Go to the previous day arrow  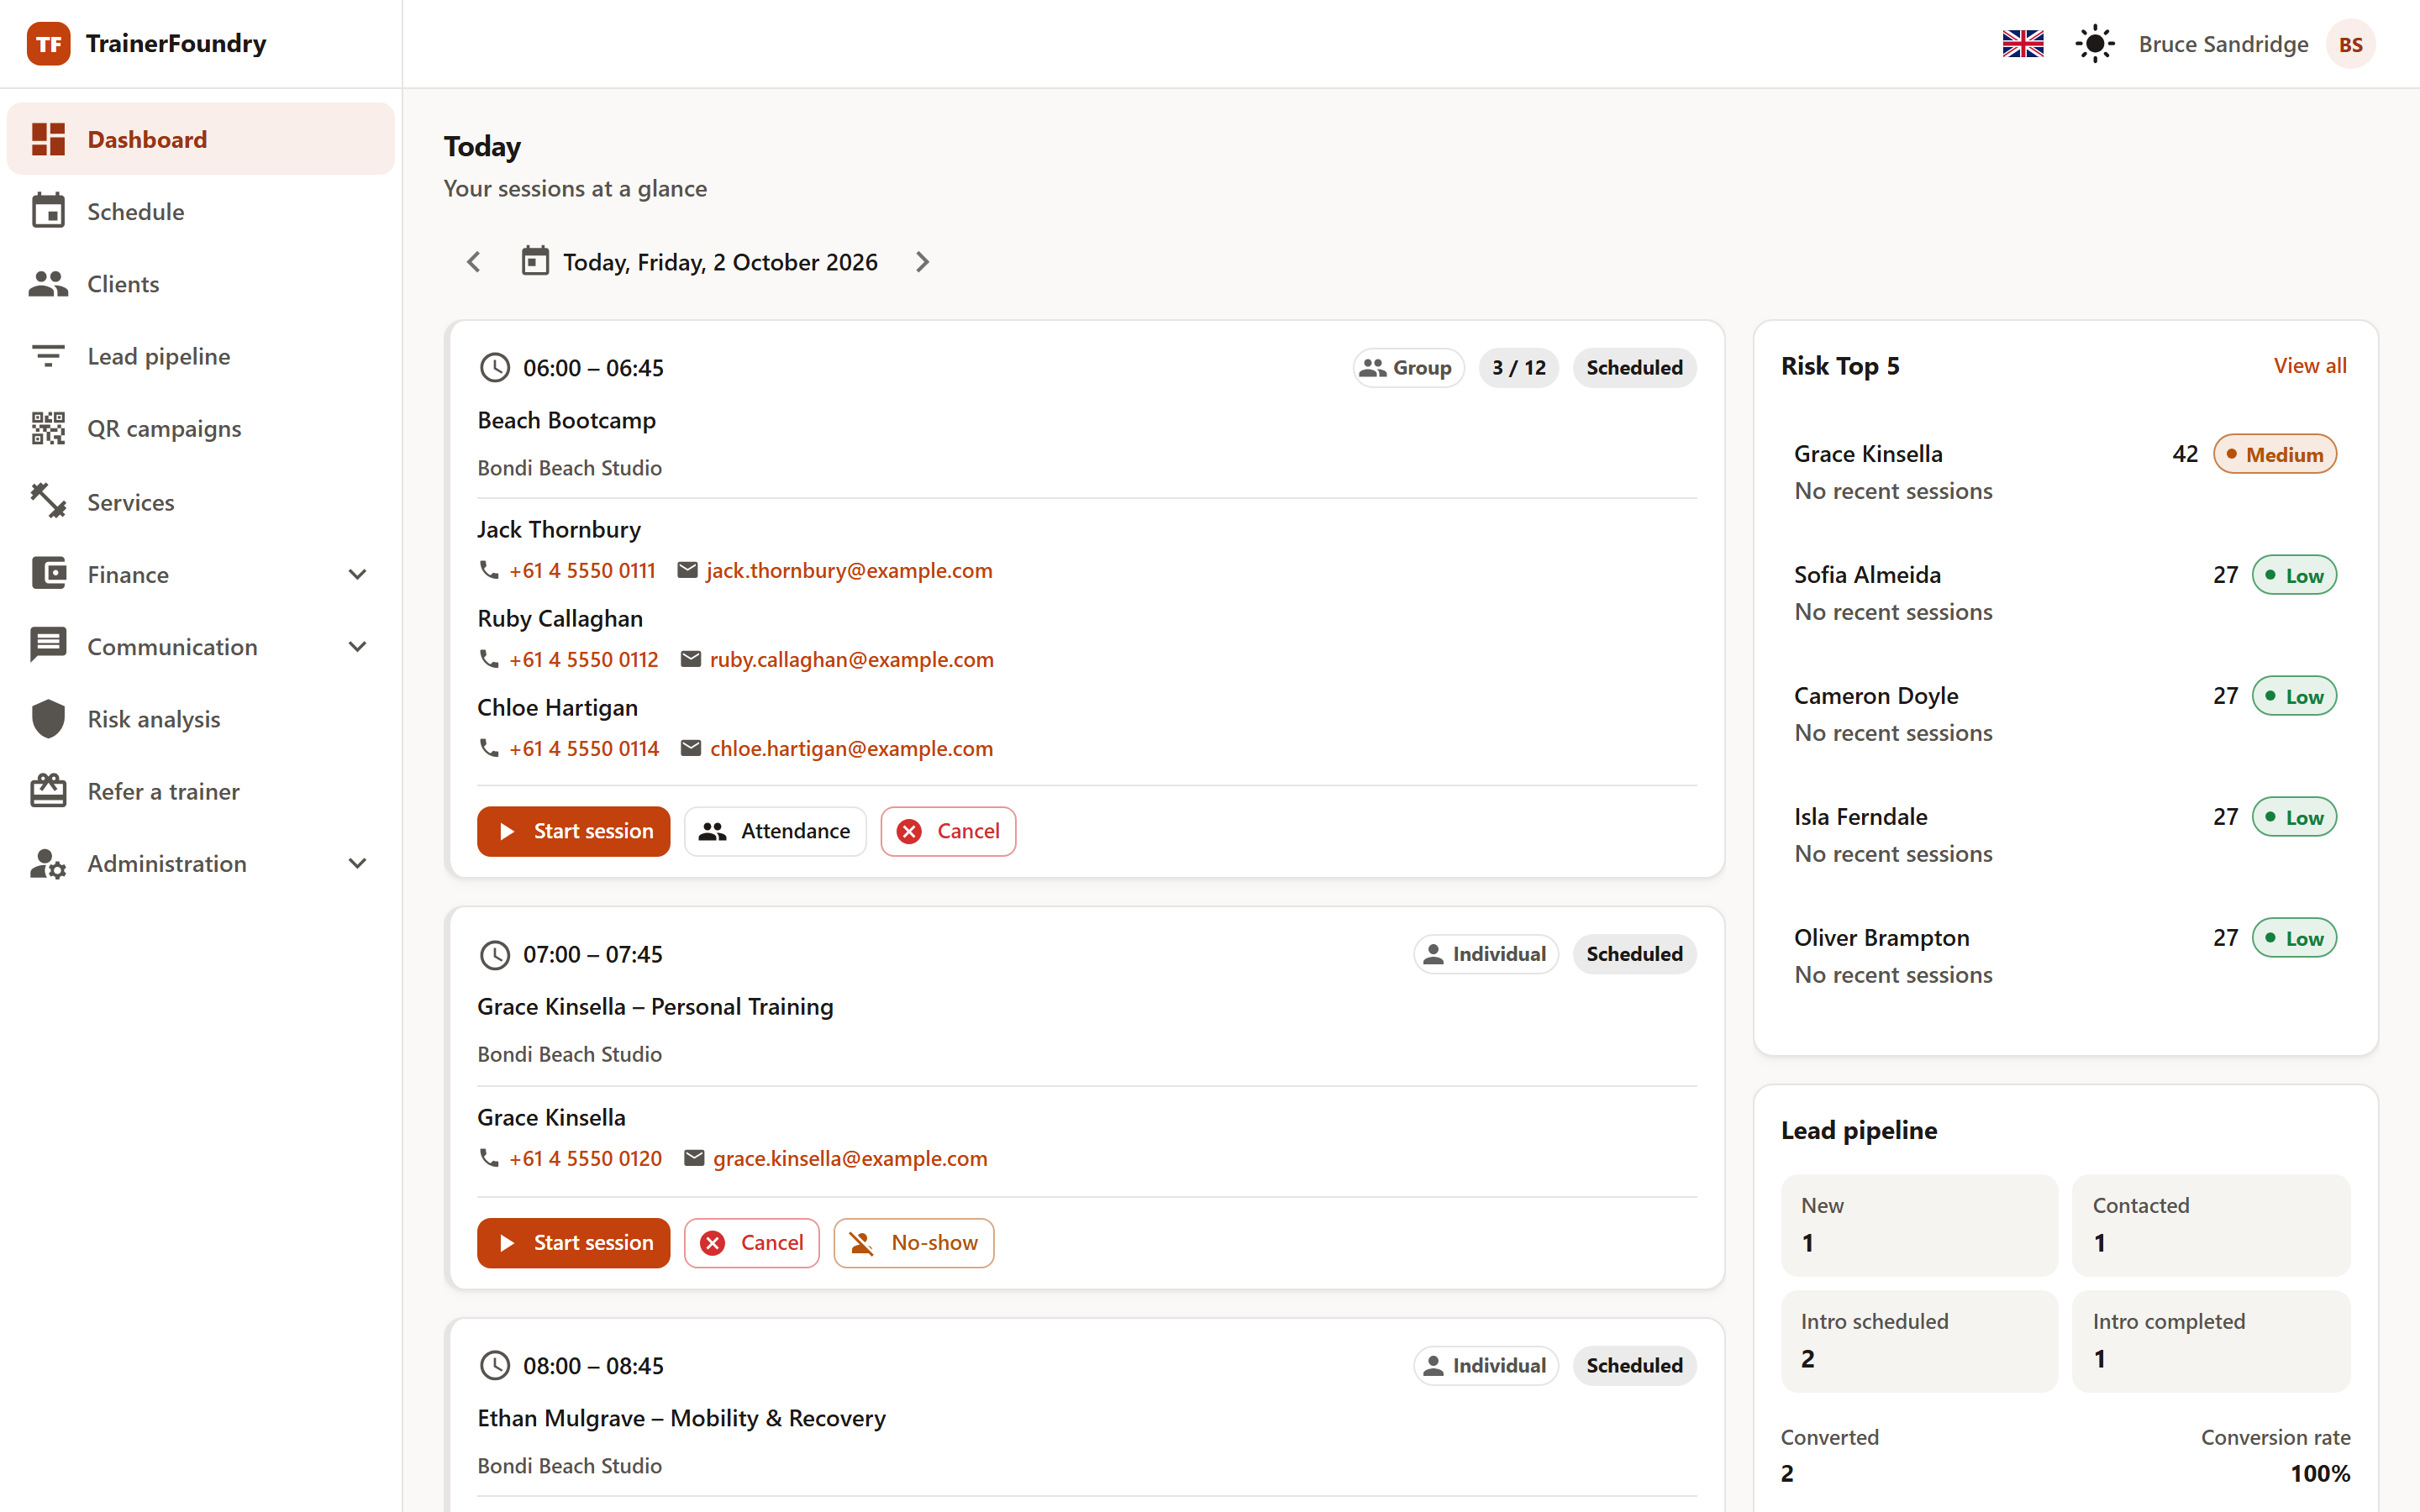[x=474, y=262]
